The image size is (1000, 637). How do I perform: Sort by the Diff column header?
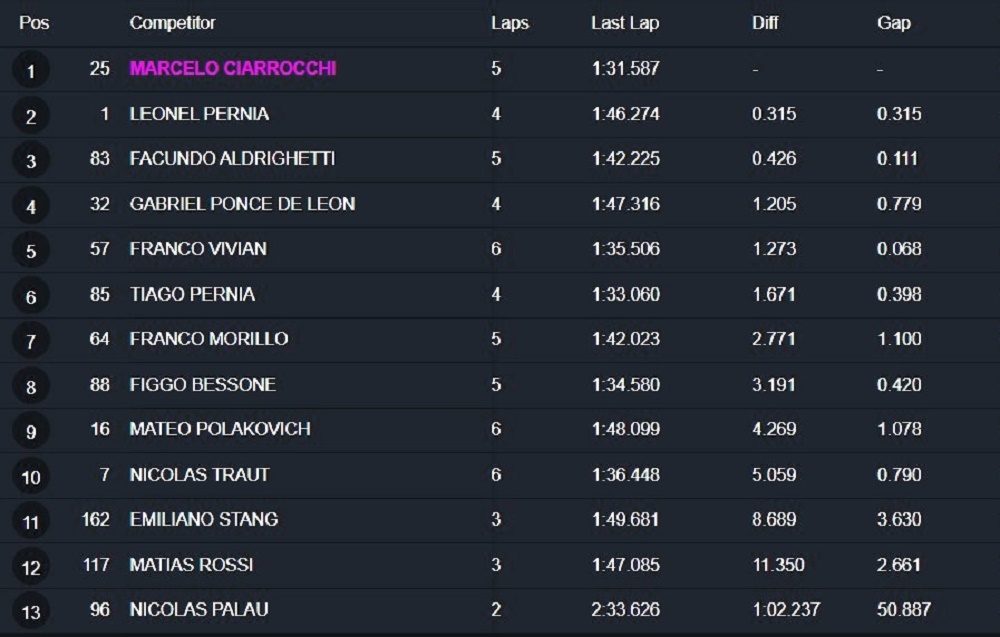point(765,23)
